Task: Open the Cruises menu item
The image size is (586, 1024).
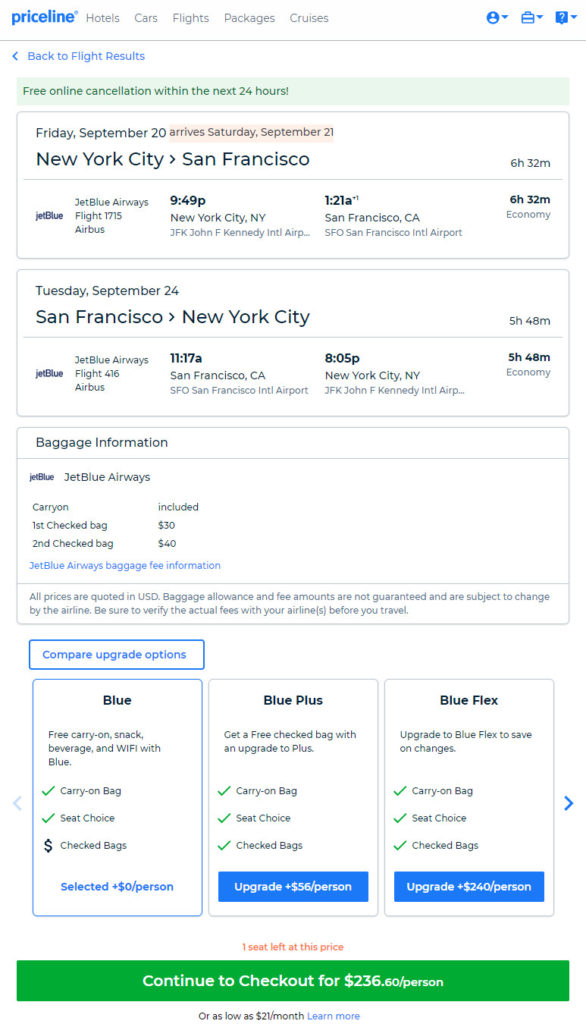Action: (309, 18)
